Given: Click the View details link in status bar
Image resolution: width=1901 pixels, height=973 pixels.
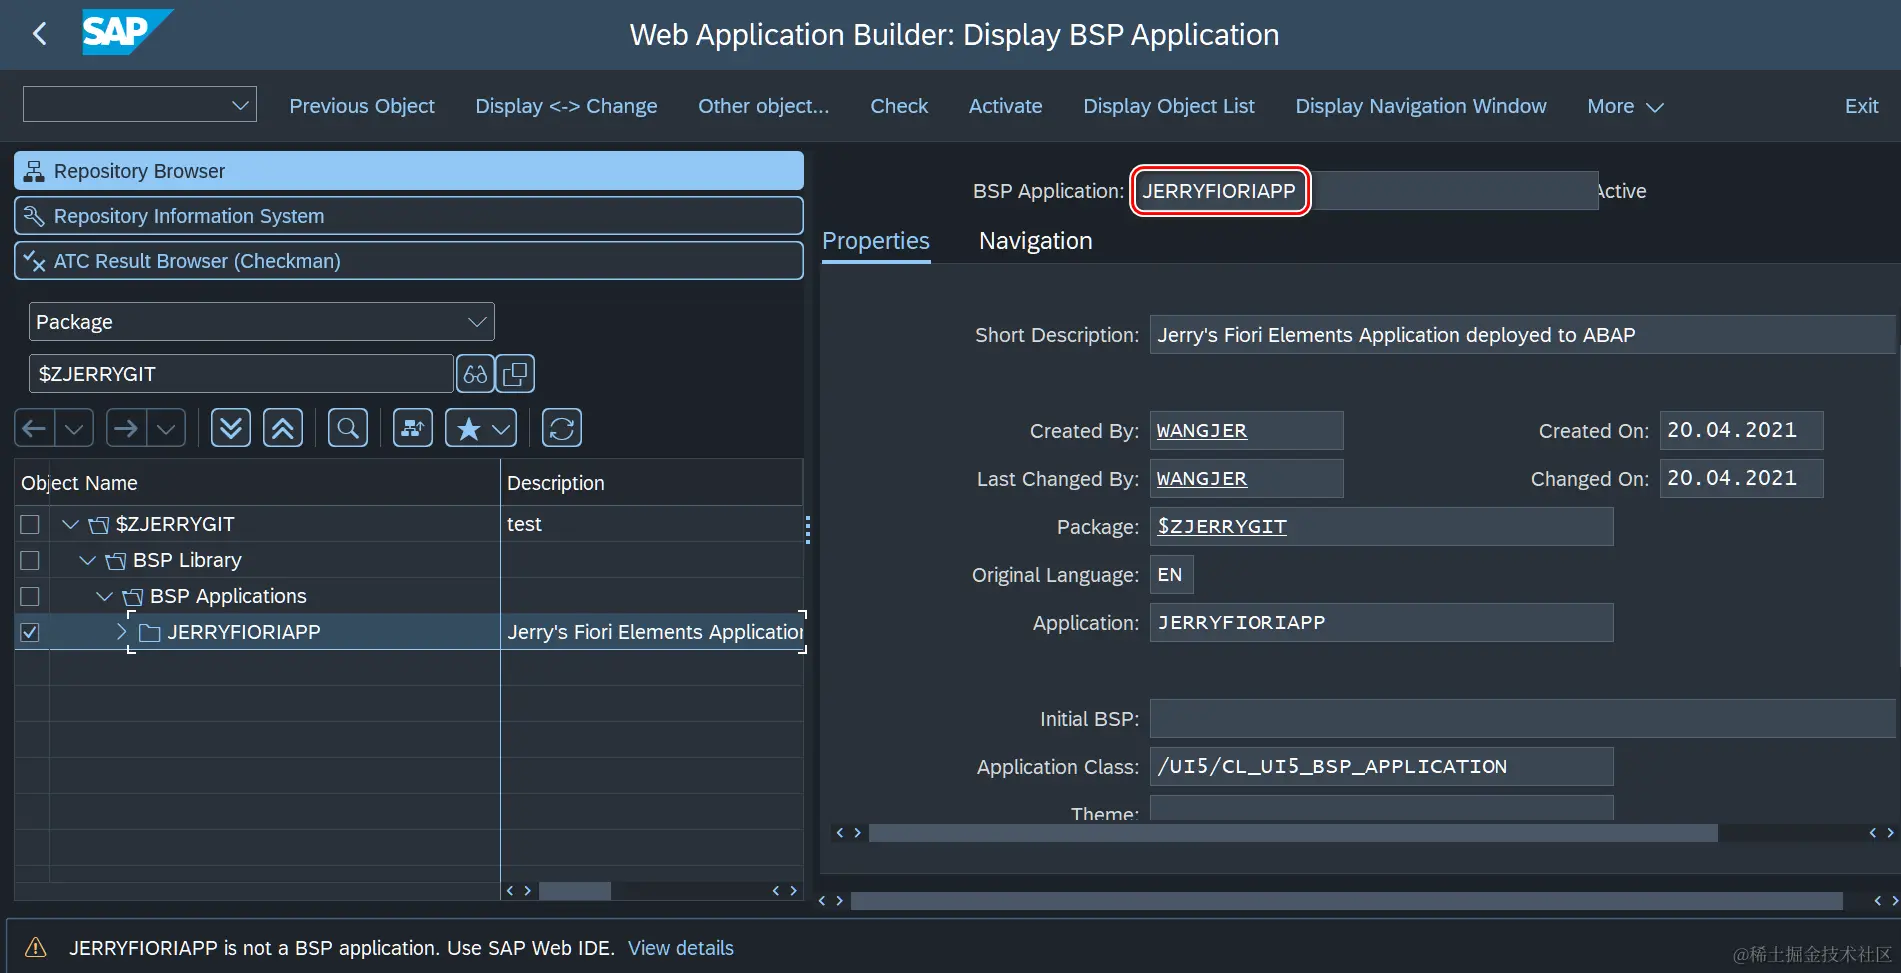Looking at the screenshot, I should (680, 948).
